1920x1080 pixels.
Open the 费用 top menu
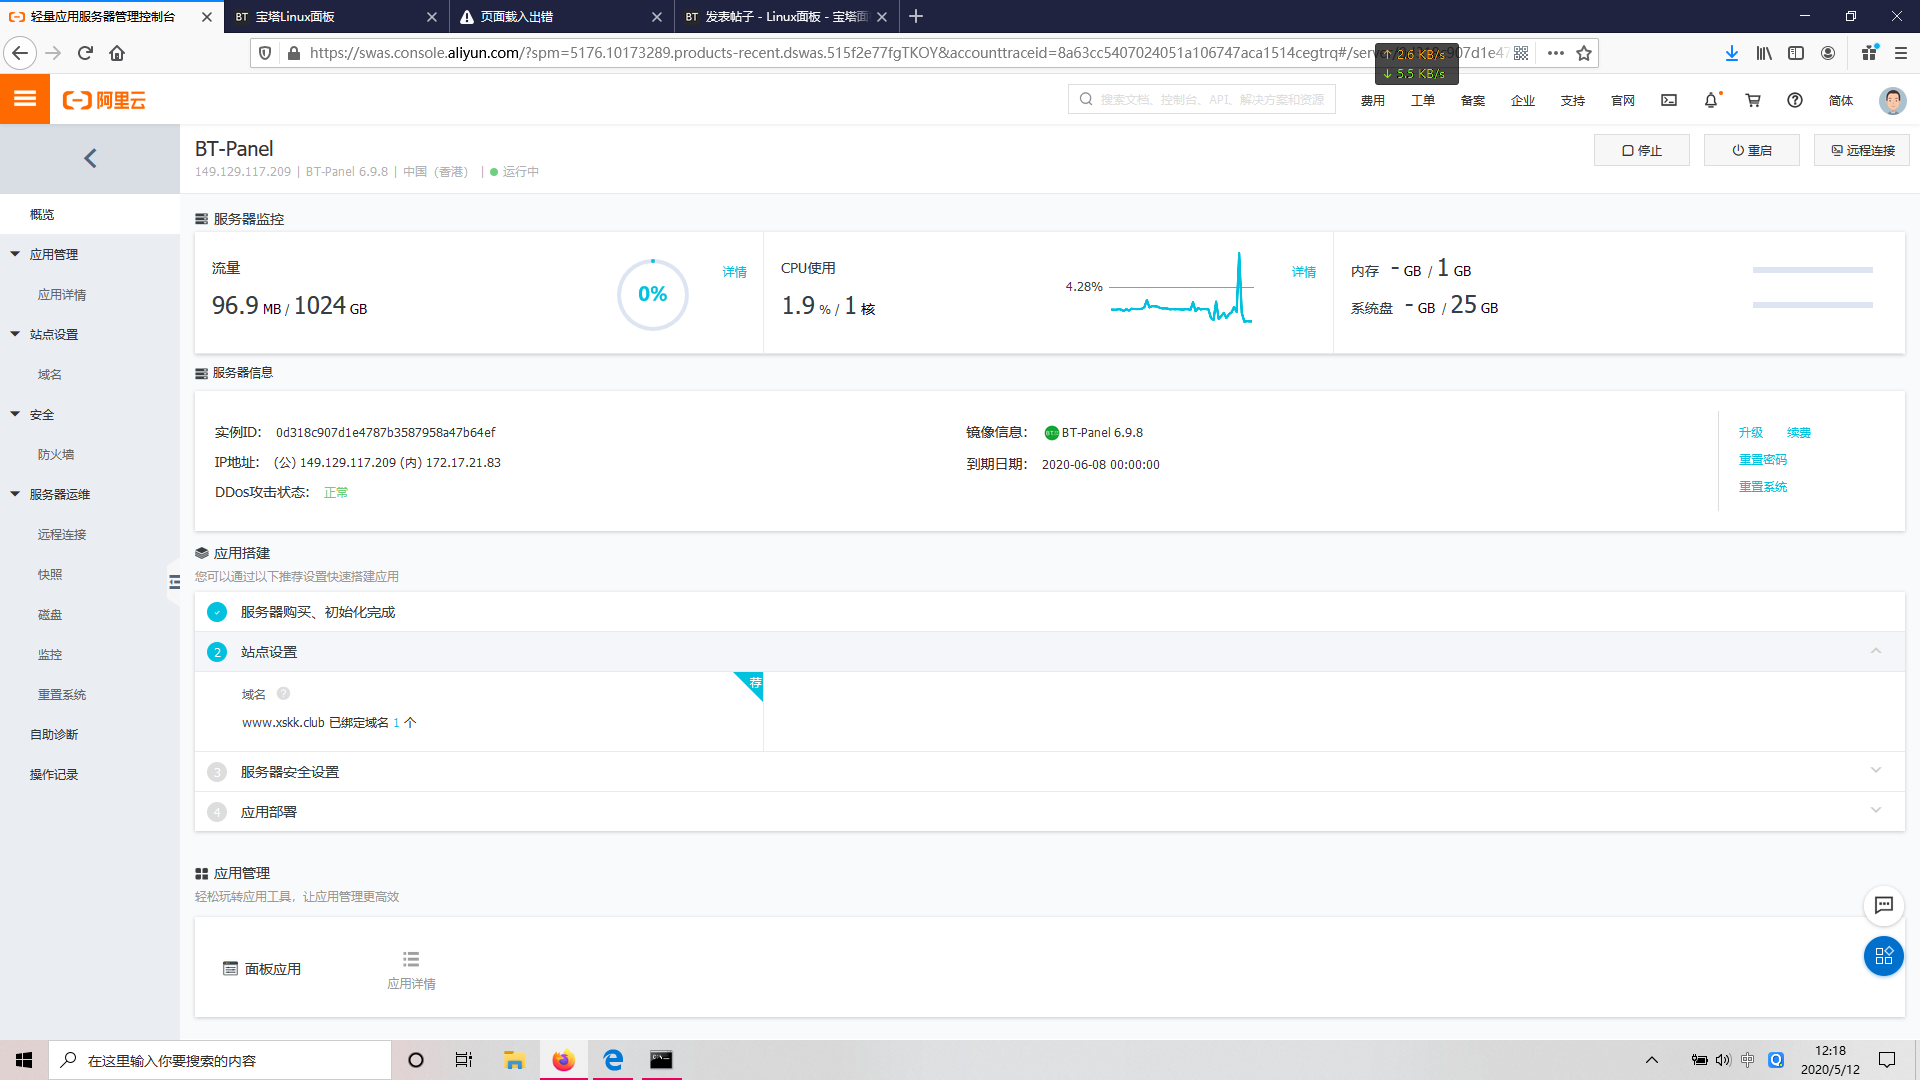pyautogui.click(x=1373, y=101)
